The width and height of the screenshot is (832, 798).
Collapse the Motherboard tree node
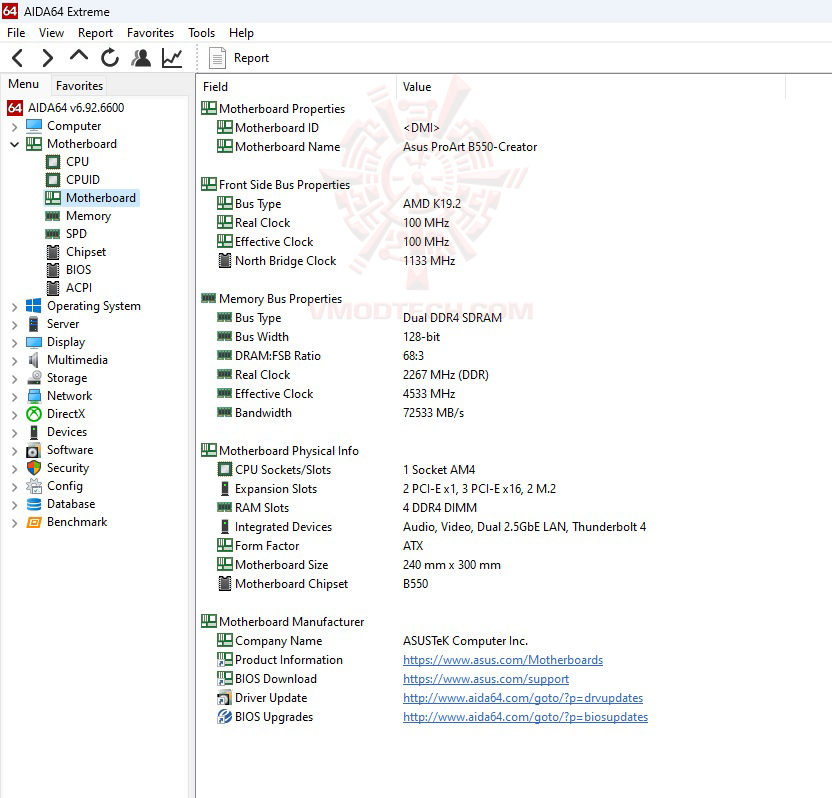tap(14, 144)
